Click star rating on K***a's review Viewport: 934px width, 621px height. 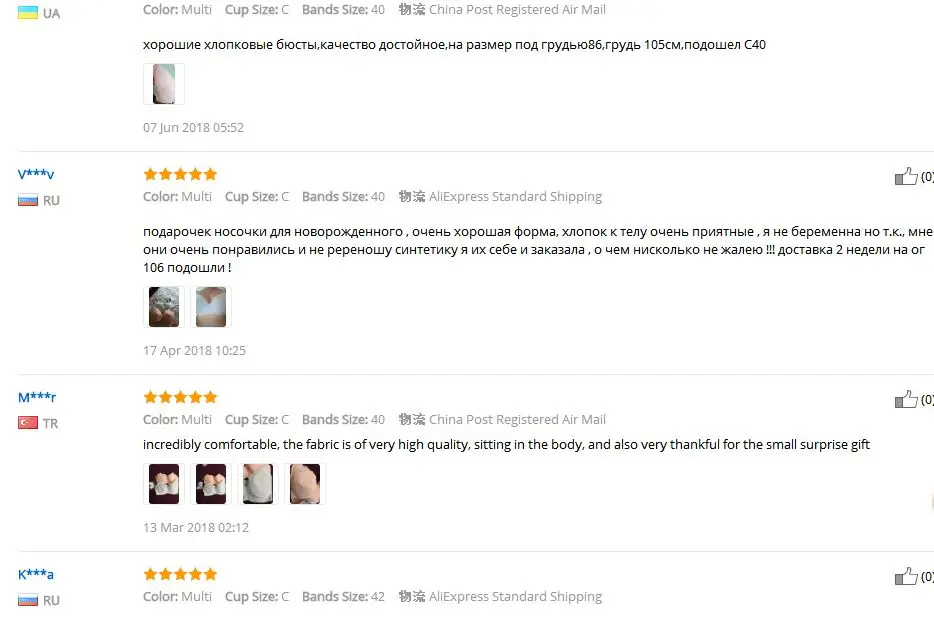coord(180,575)
